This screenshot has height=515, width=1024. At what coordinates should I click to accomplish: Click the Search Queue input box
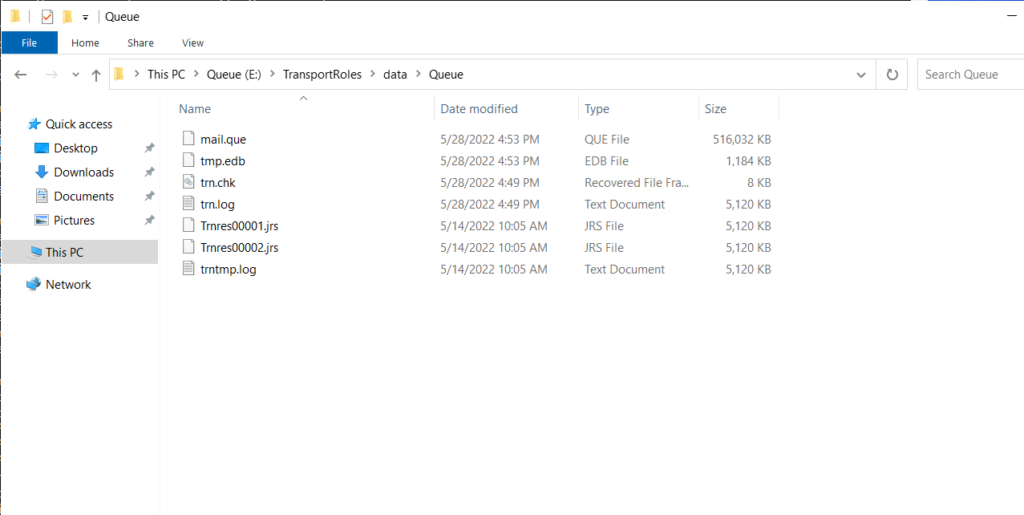point(970,74)
